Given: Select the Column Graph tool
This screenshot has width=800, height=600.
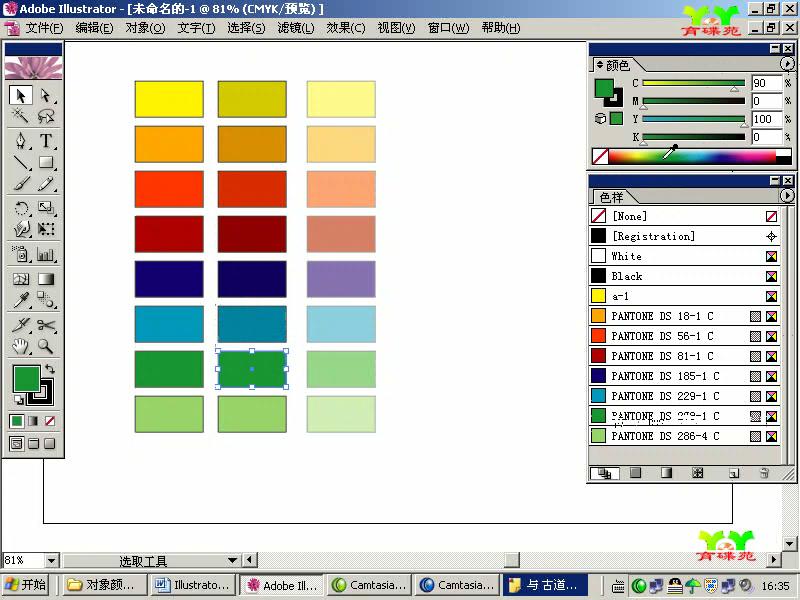Looking at the screenshot, I should pos(45,254).
